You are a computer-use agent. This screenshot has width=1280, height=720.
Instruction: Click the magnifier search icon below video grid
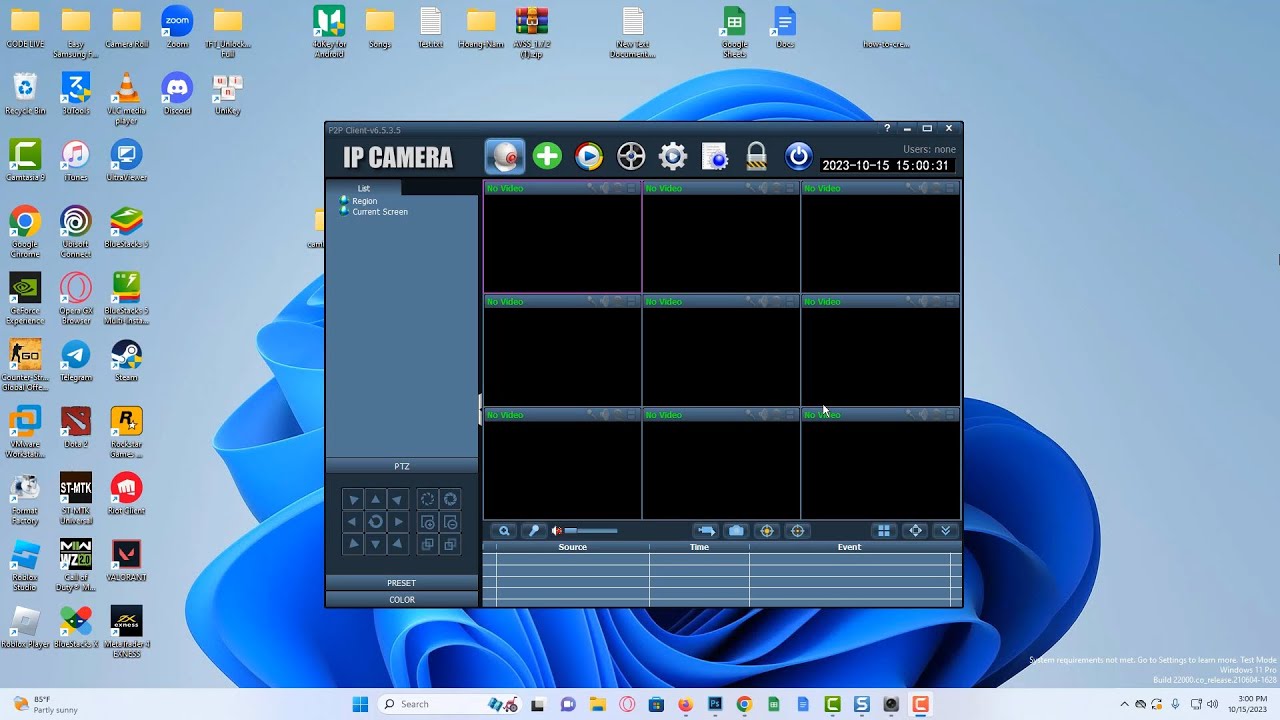click(x=504, y=531)
